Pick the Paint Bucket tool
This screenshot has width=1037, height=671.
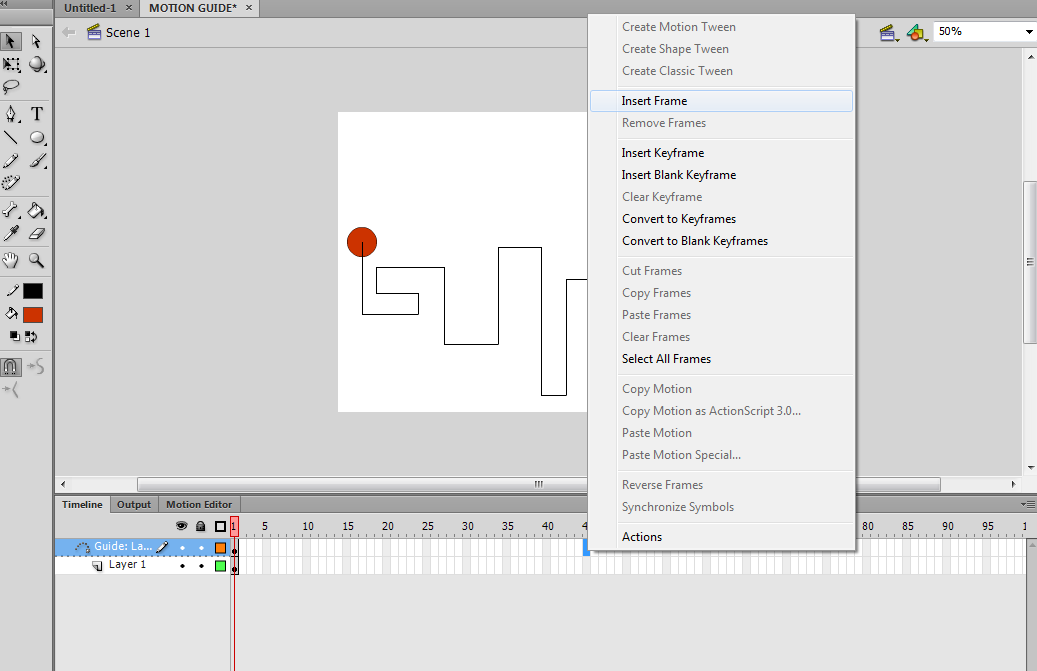(x=36, y=209)
